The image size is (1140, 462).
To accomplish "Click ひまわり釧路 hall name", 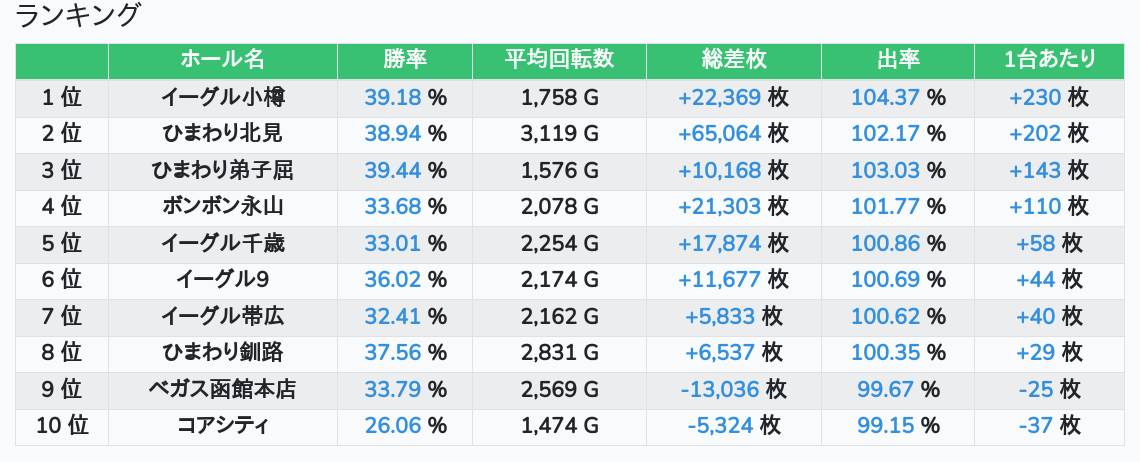I will (222, 352).
